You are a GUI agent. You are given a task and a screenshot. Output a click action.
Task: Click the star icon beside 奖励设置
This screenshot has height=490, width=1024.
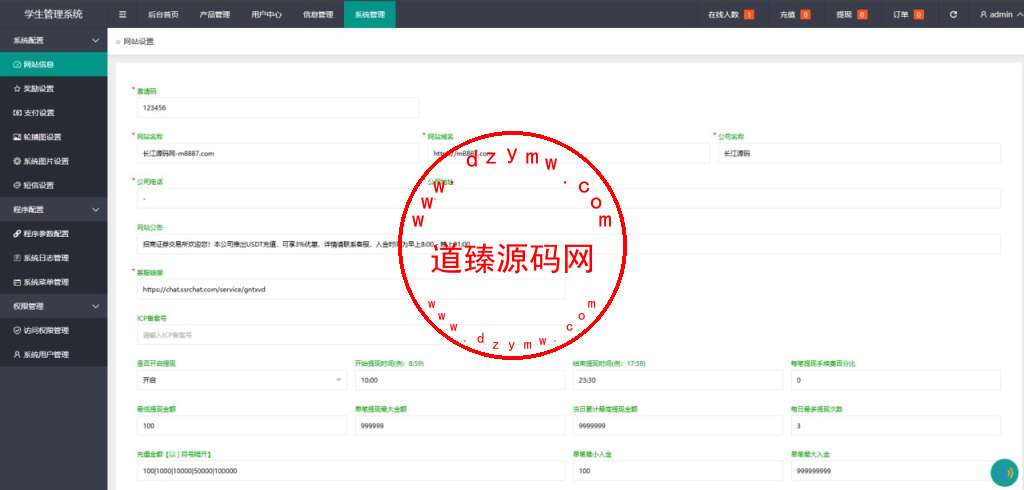[x=17, y=89]
